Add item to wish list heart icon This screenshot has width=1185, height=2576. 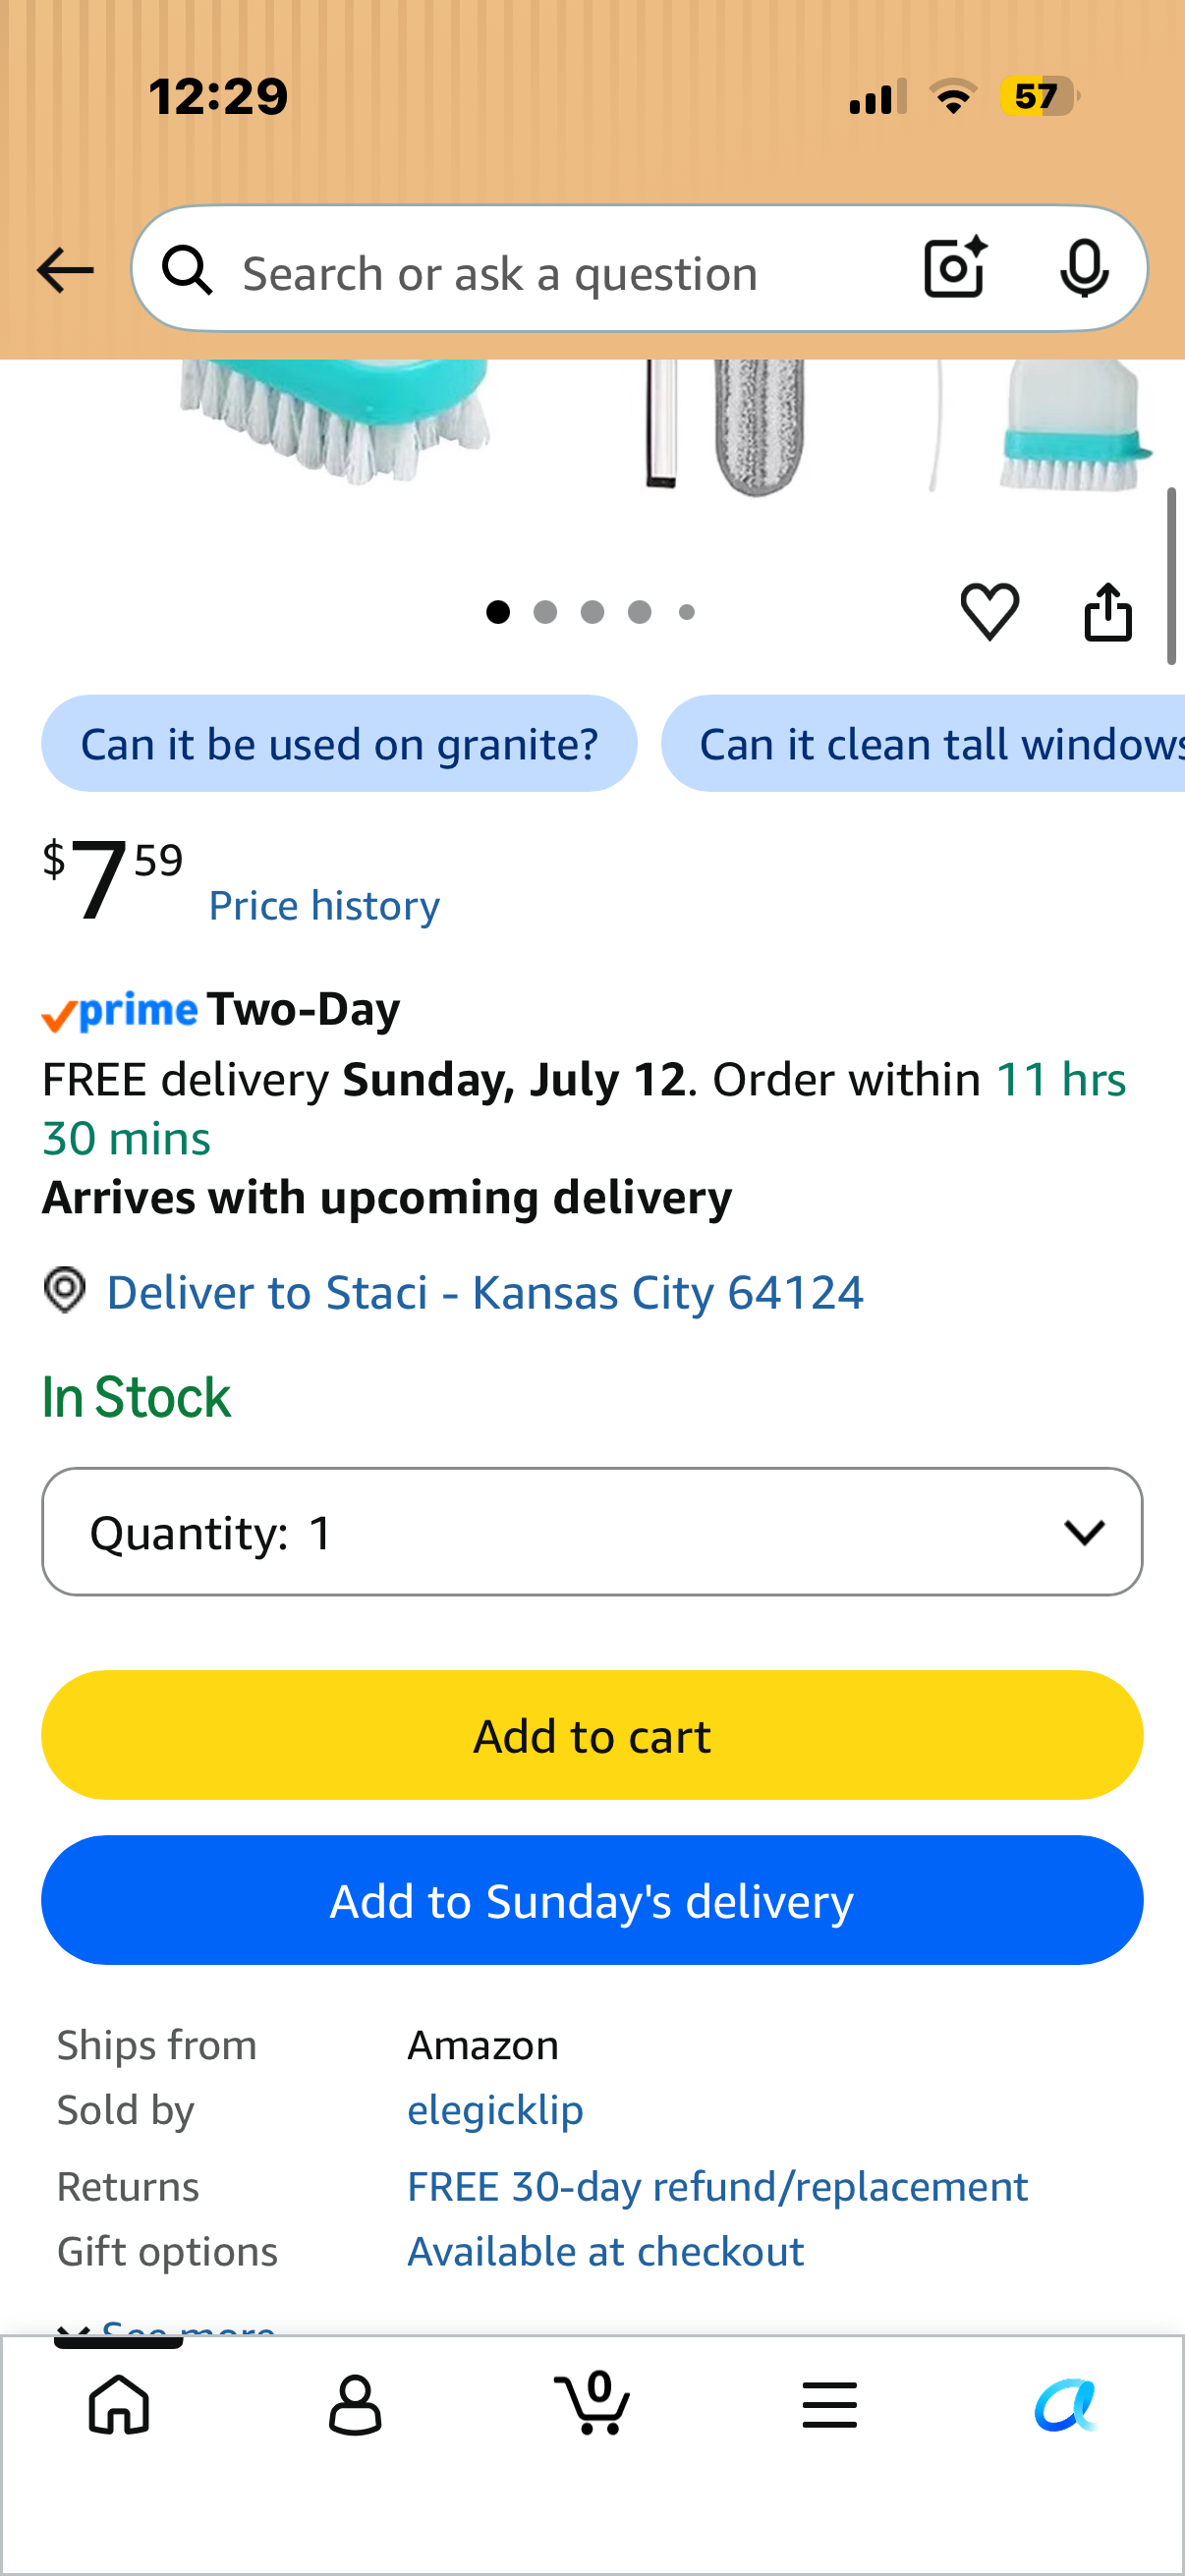click(990, 611)
